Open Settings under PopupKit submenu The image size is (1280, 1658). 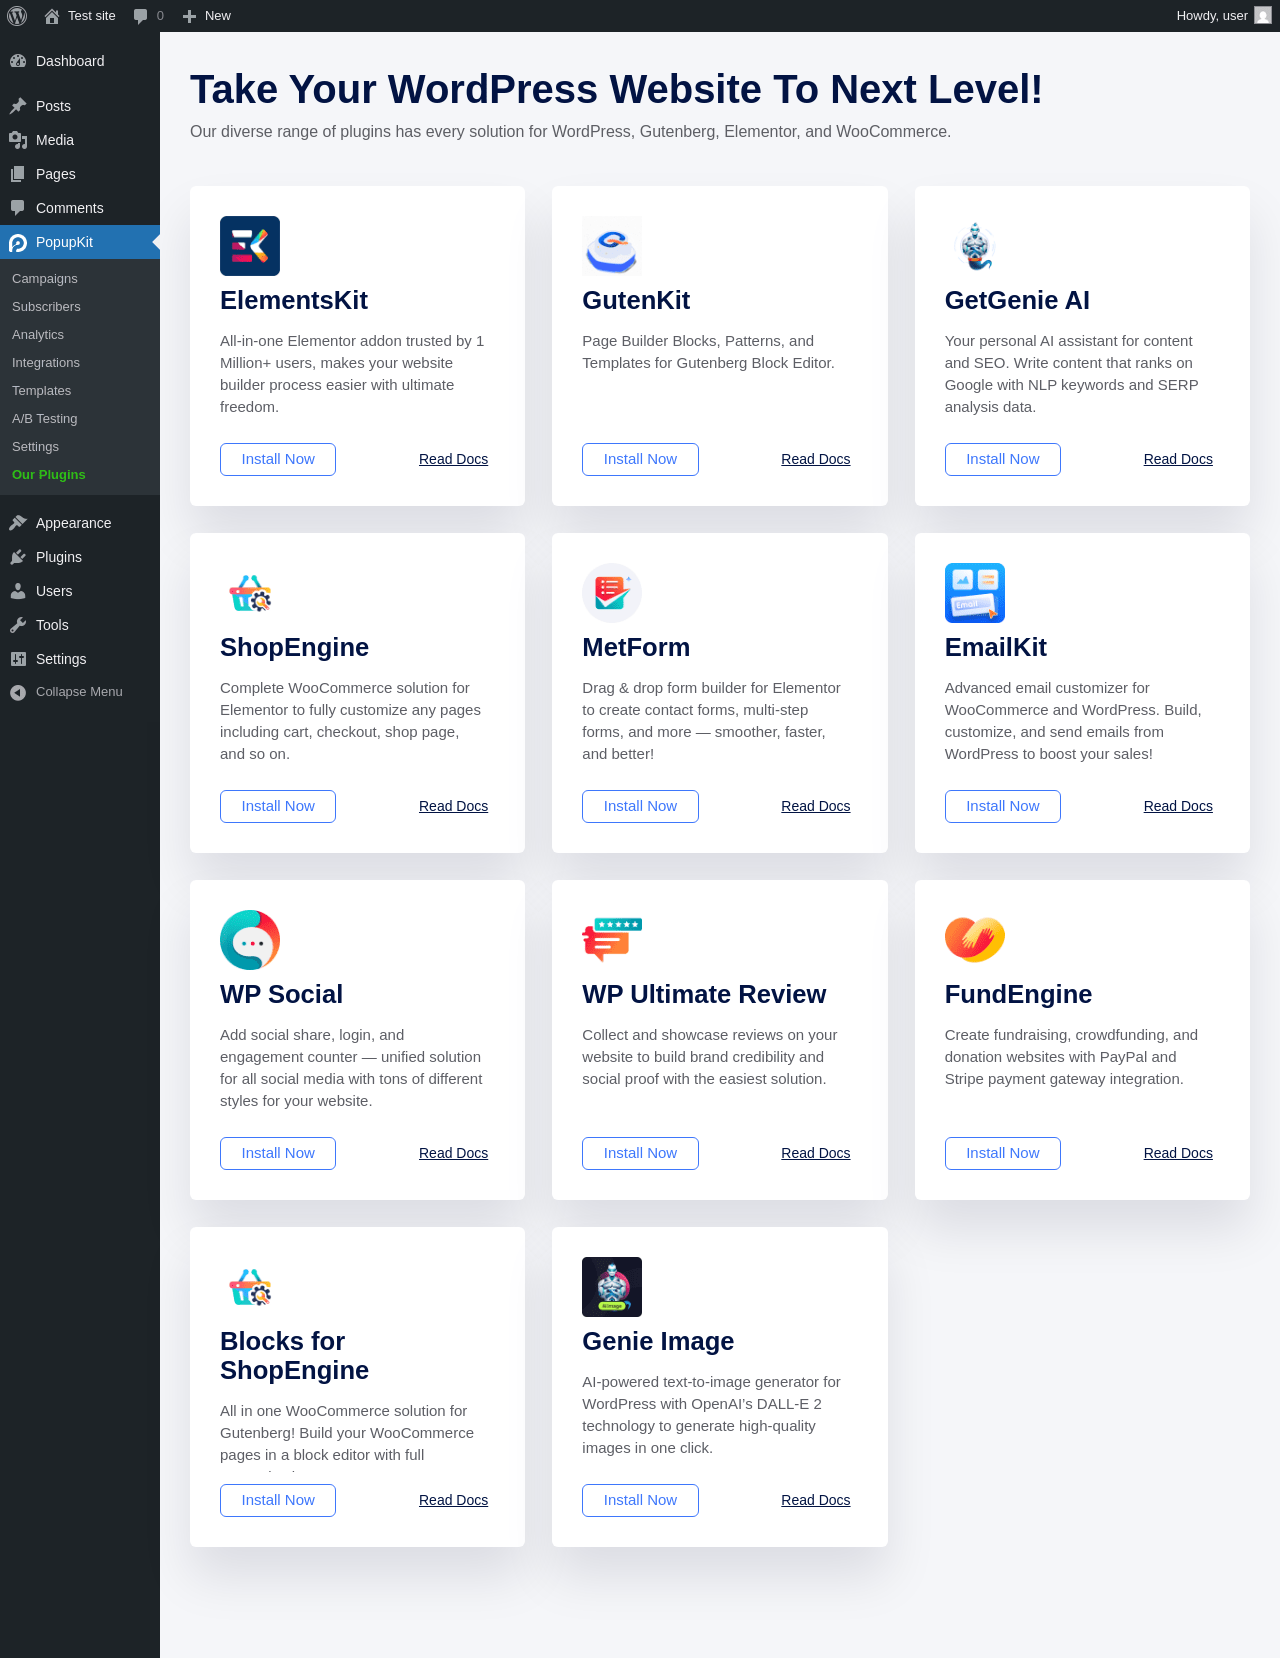(x=36, y=447)
